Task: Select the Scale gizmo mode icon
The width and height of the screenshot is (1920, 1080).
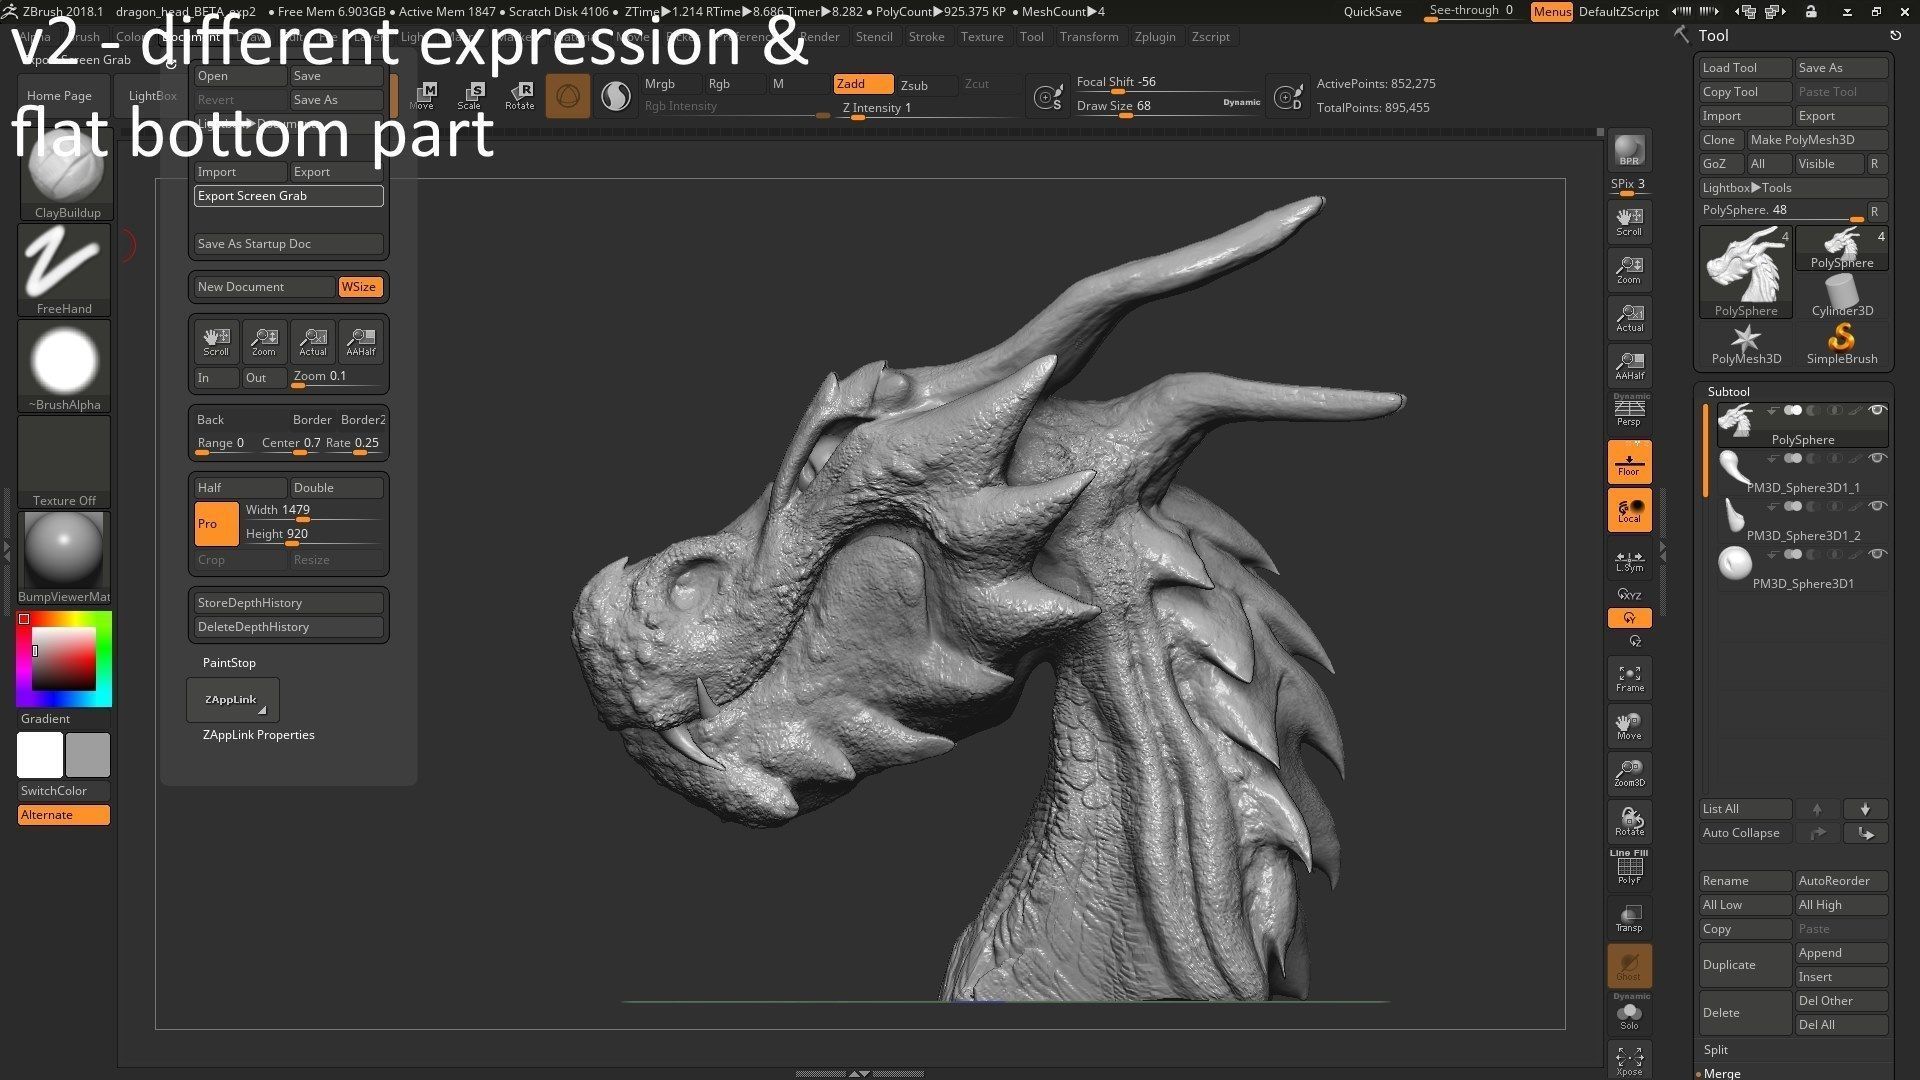Action: 471,96
